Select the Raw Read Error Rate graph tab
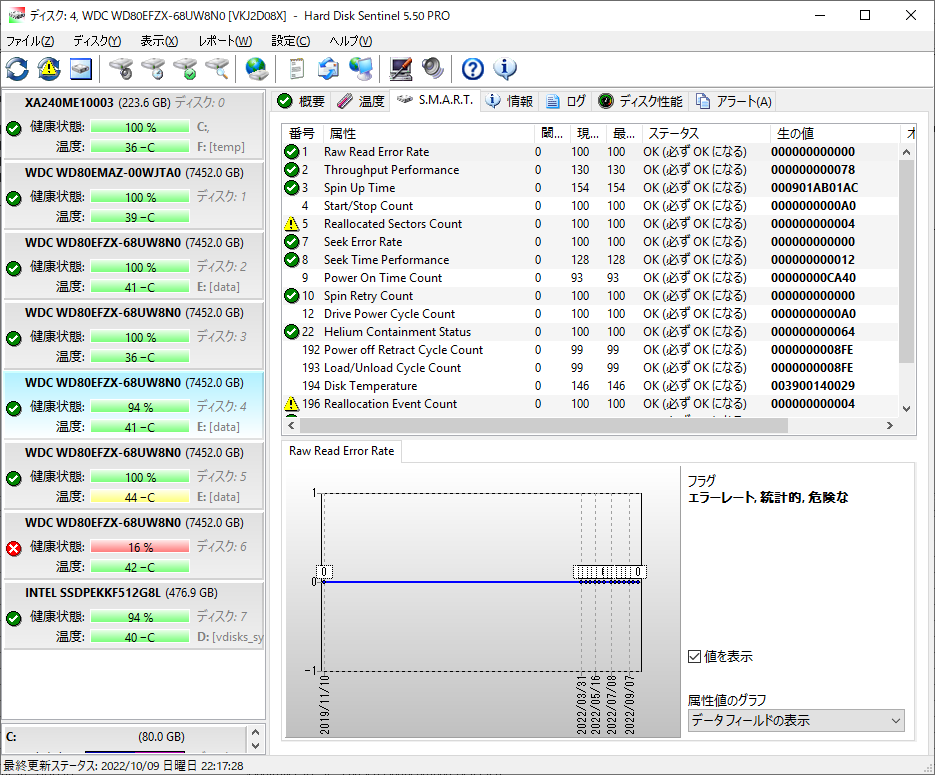Viewport: 935px width, 775px height. pos(342,451)
